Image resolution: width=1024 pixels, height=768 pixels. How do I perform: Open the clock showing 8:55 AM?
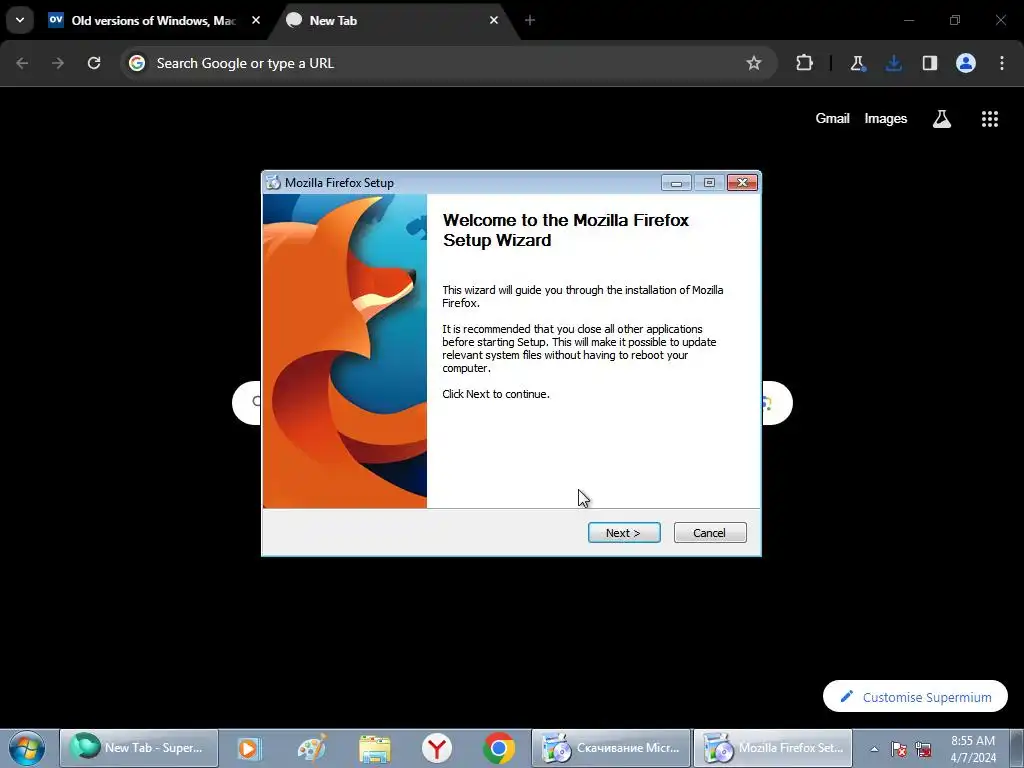click(x=973, y=749)
